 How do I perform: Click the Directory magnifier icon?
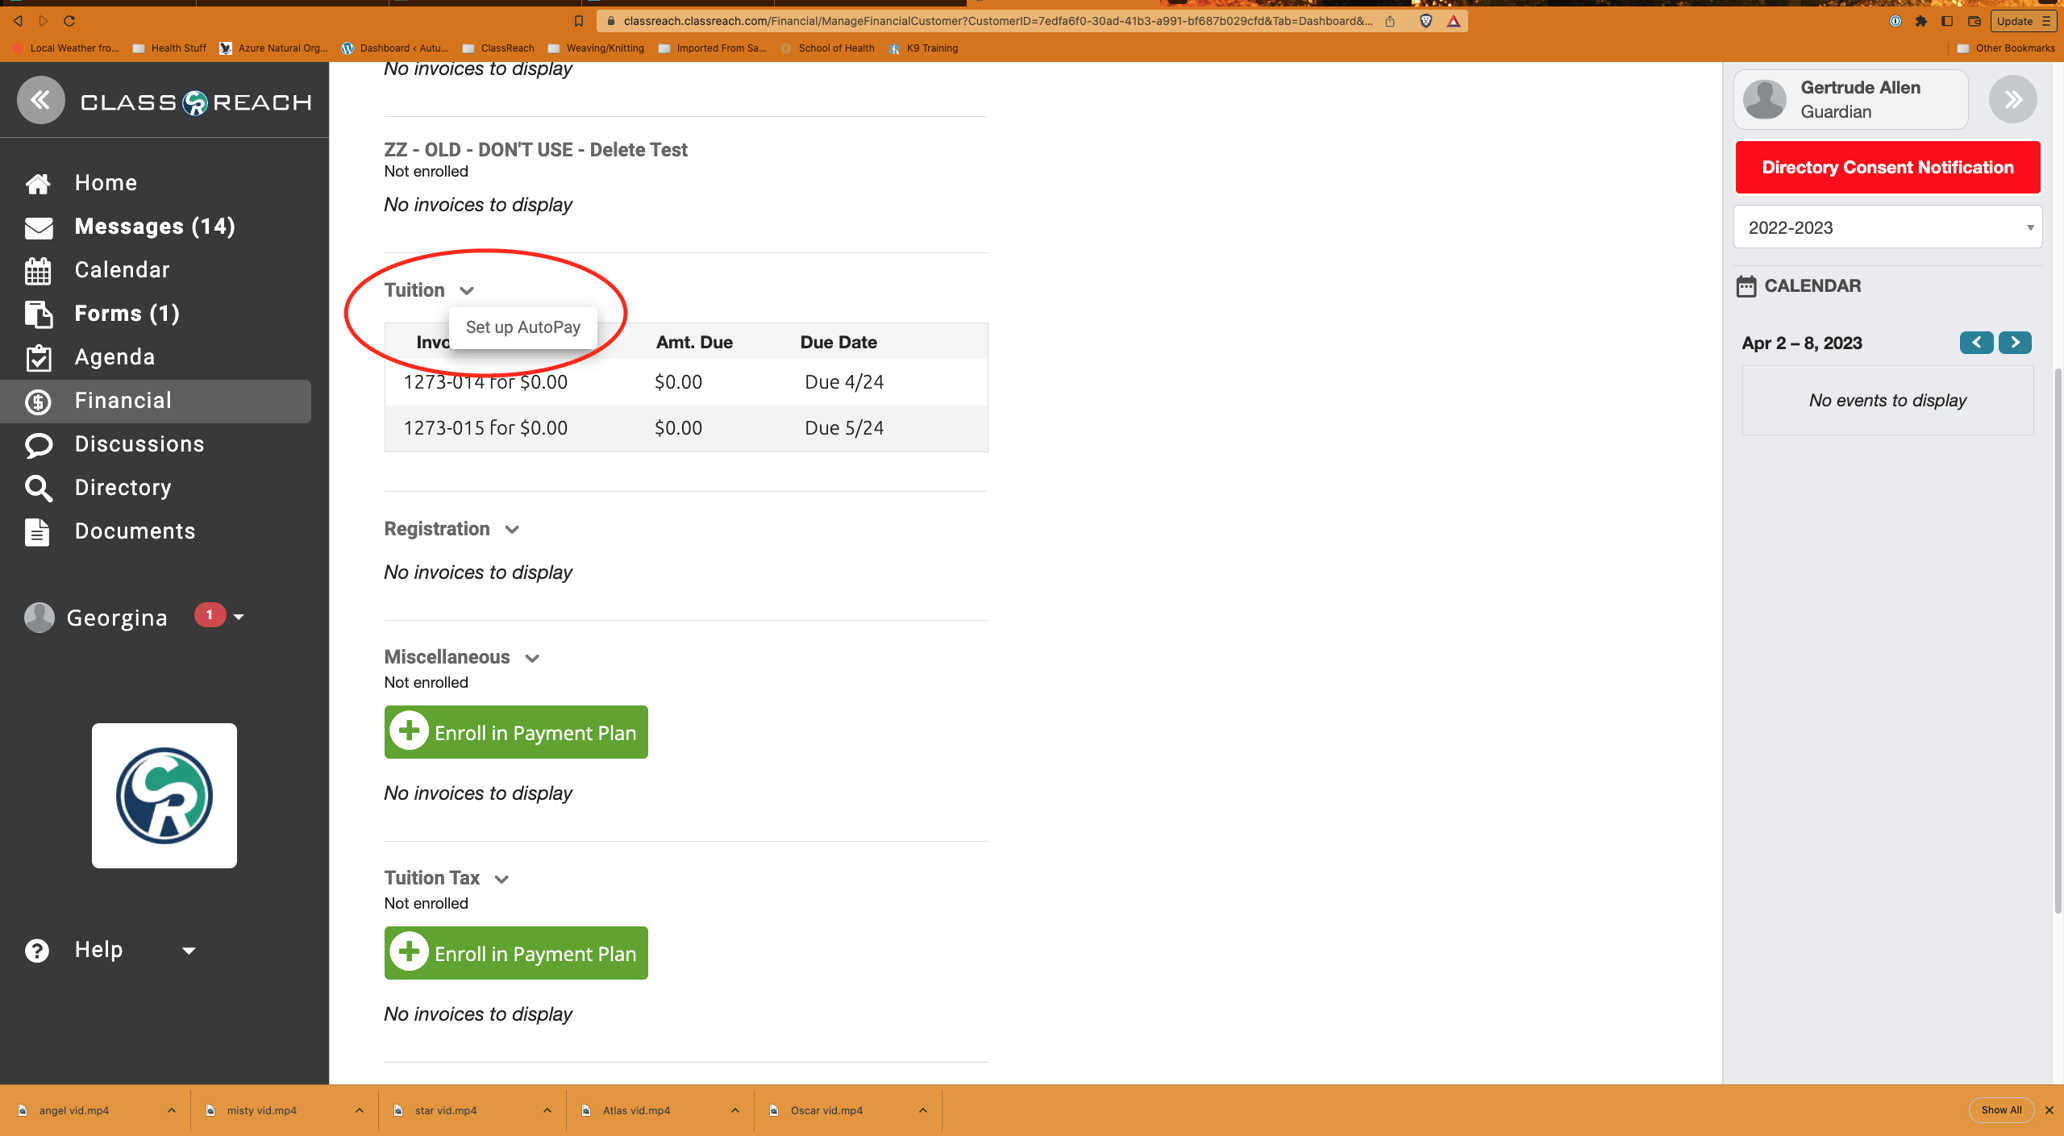pyautogui.click(x=38, y=488)
